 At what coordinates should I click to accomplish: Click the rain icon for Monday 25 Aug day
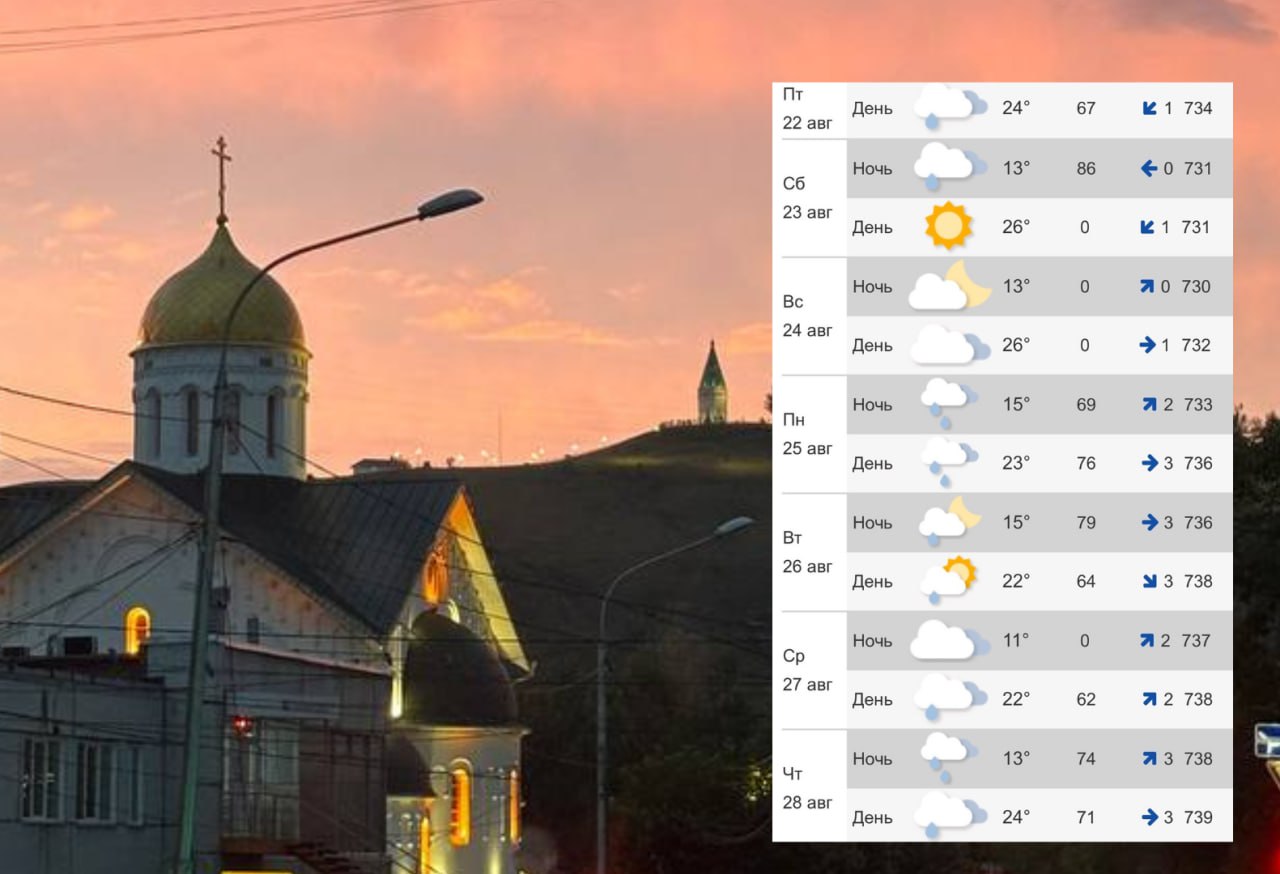tap(949, 462)
